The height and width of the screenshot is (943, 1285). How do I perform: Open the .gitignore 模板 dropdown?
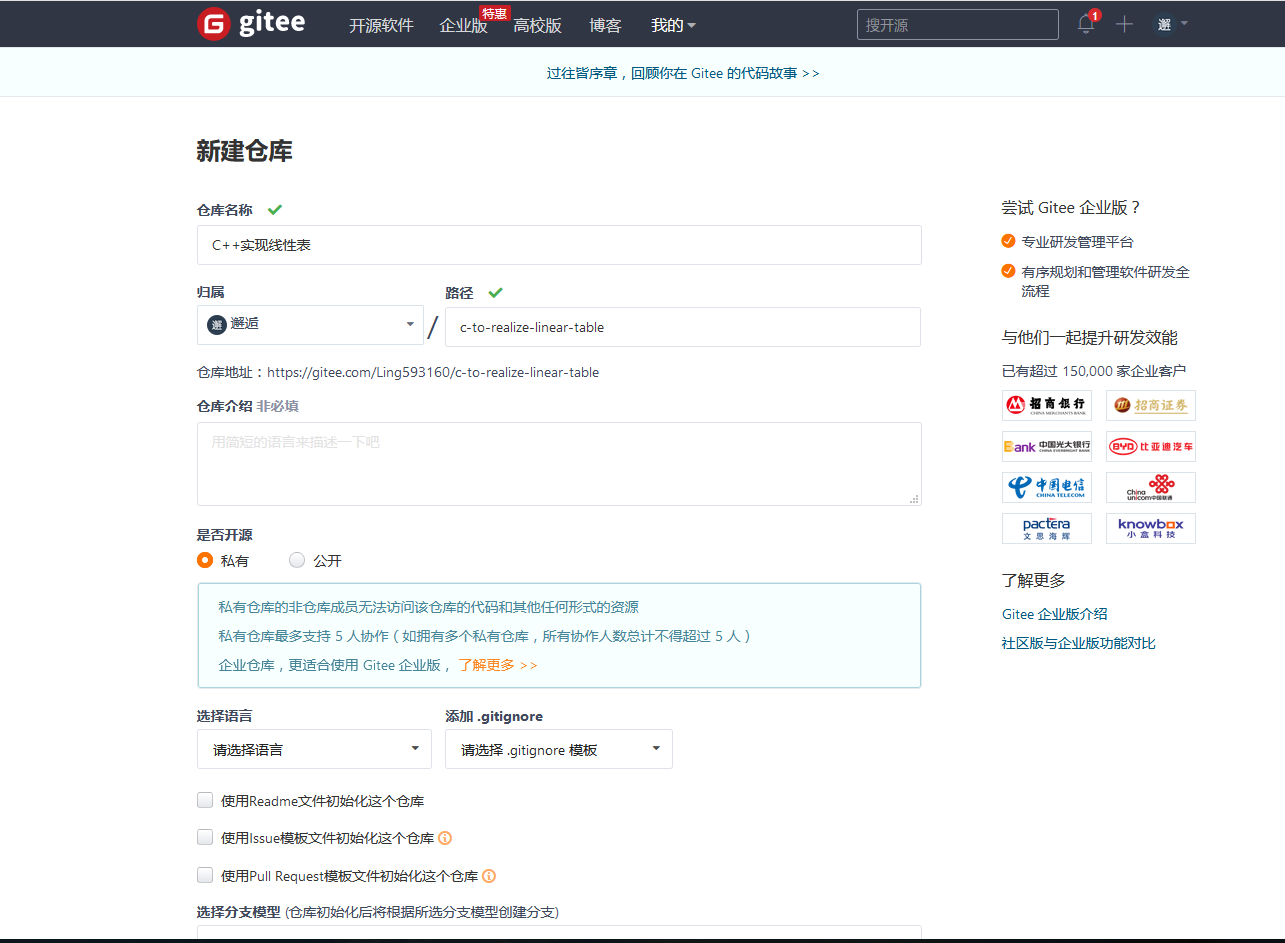[x=559, y=749]
